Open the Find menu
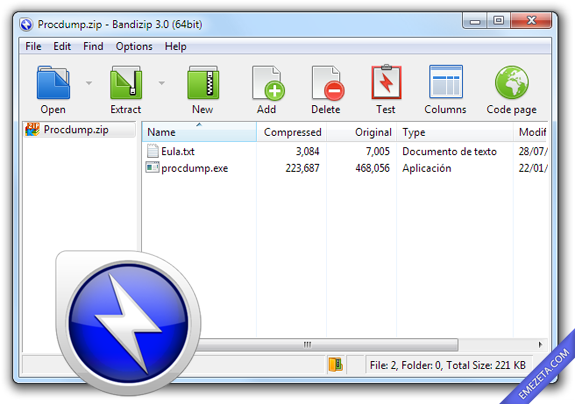Viewport: 575px width, 404px height. pyautogui.click(x=93, y=46)
